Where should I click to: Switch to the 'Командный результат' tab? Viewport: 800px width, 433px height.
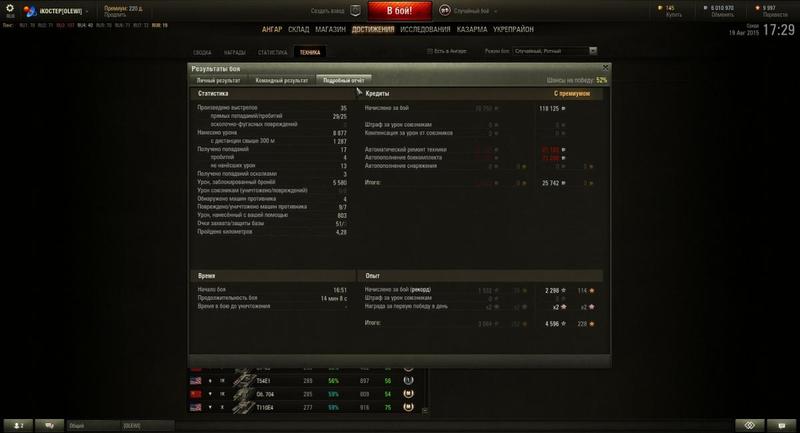pyautogui.click(x=282, y=81)
